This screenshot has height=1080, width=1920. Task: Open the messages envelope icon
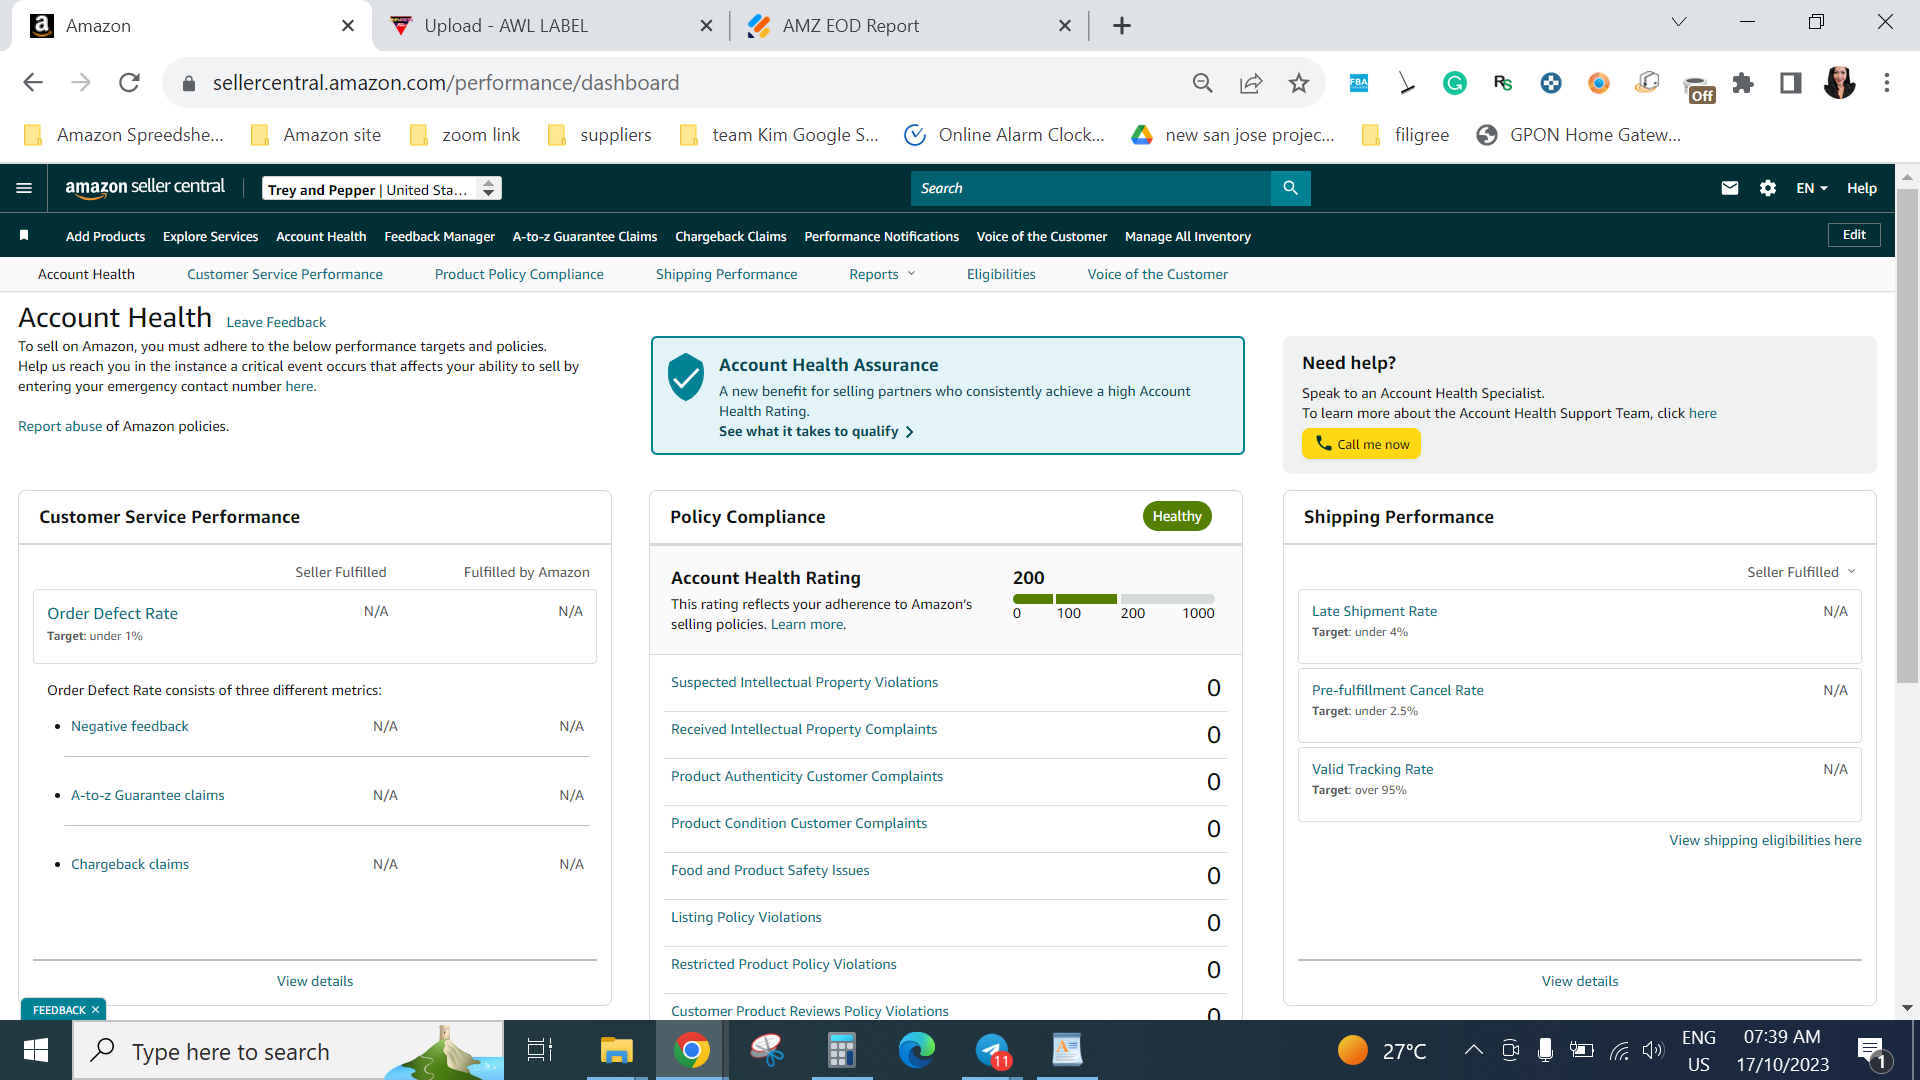tap(1729, 188)
